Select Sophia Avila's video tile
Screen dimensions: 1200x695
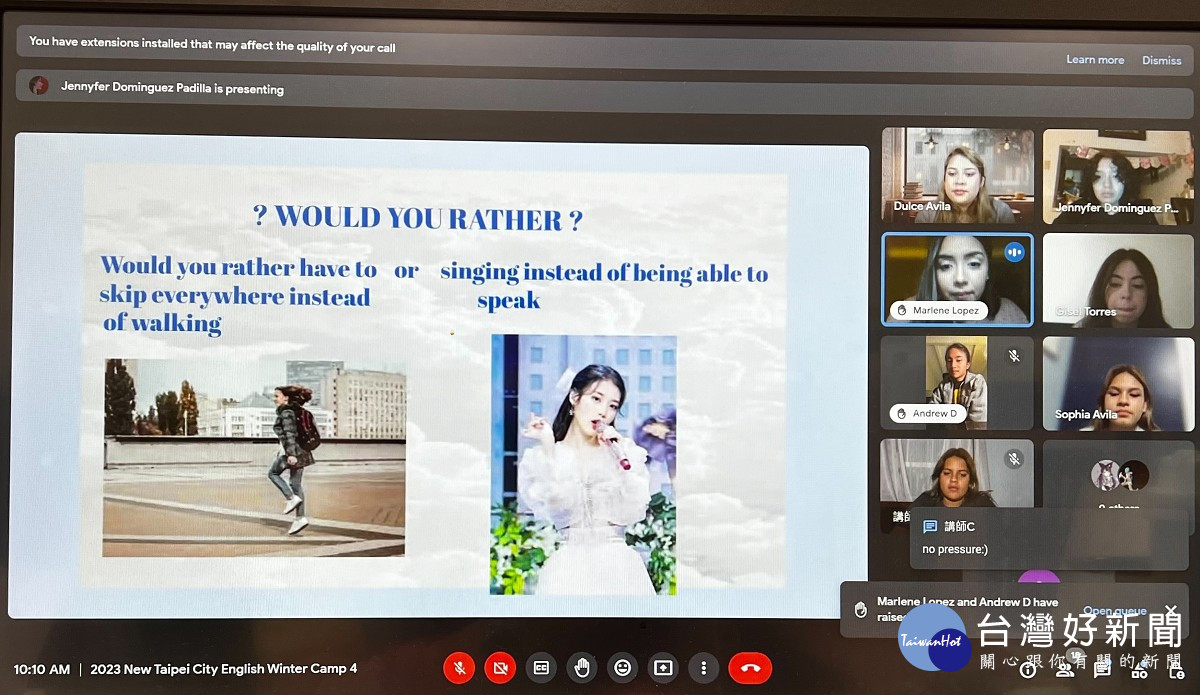[1118, 384]
